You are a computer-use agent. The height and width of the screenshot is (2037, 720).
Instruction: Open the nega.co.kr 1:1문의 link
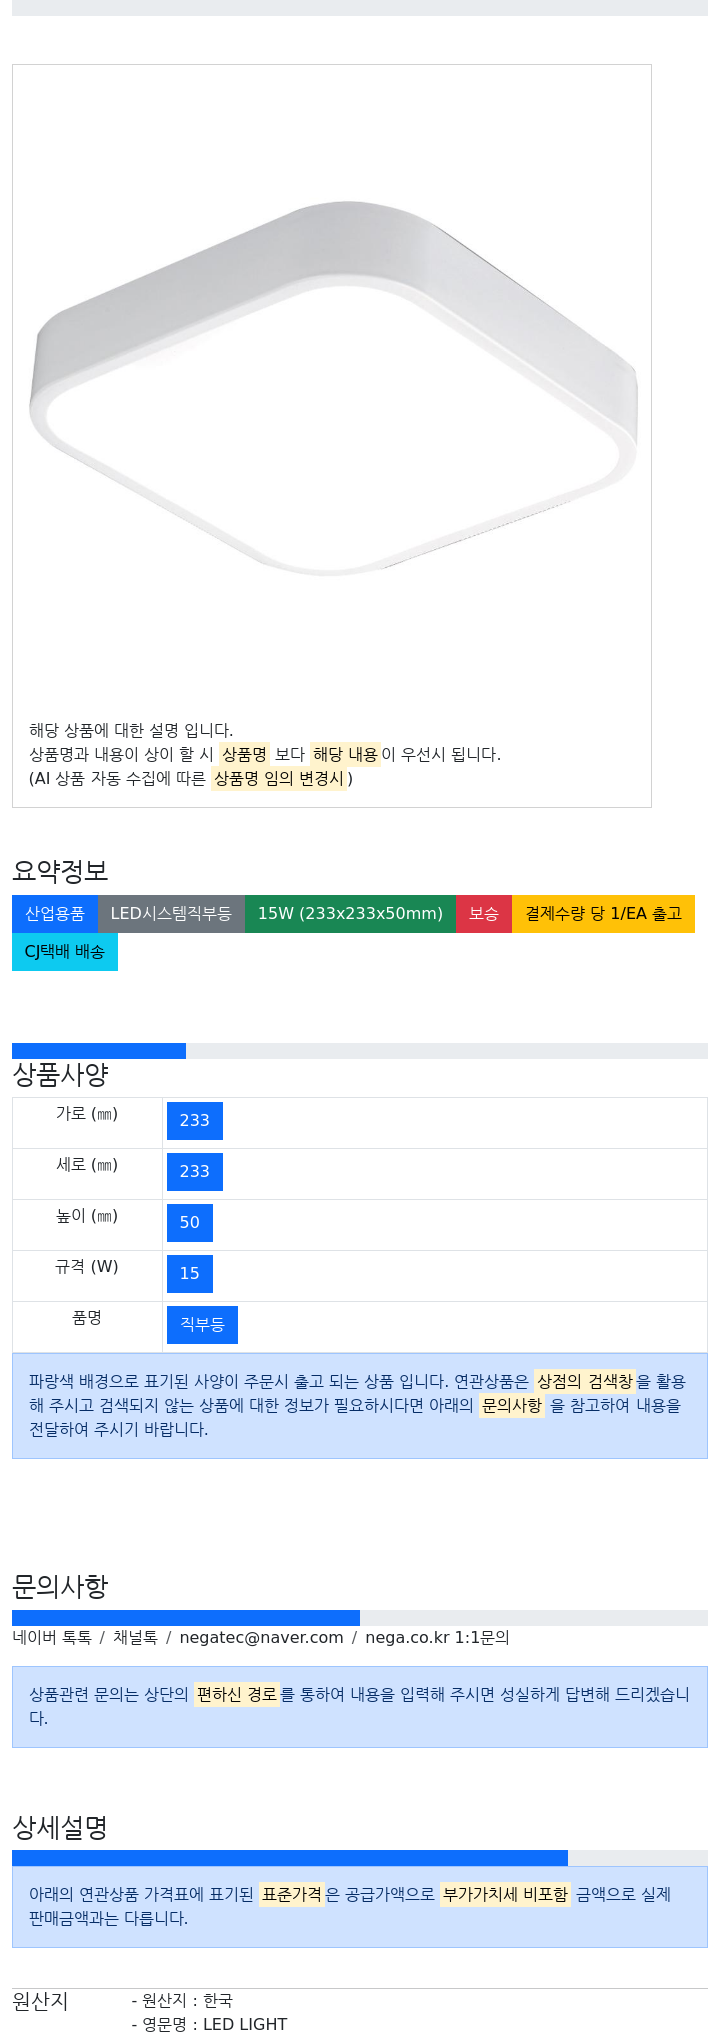click(x=437, y=1638)
